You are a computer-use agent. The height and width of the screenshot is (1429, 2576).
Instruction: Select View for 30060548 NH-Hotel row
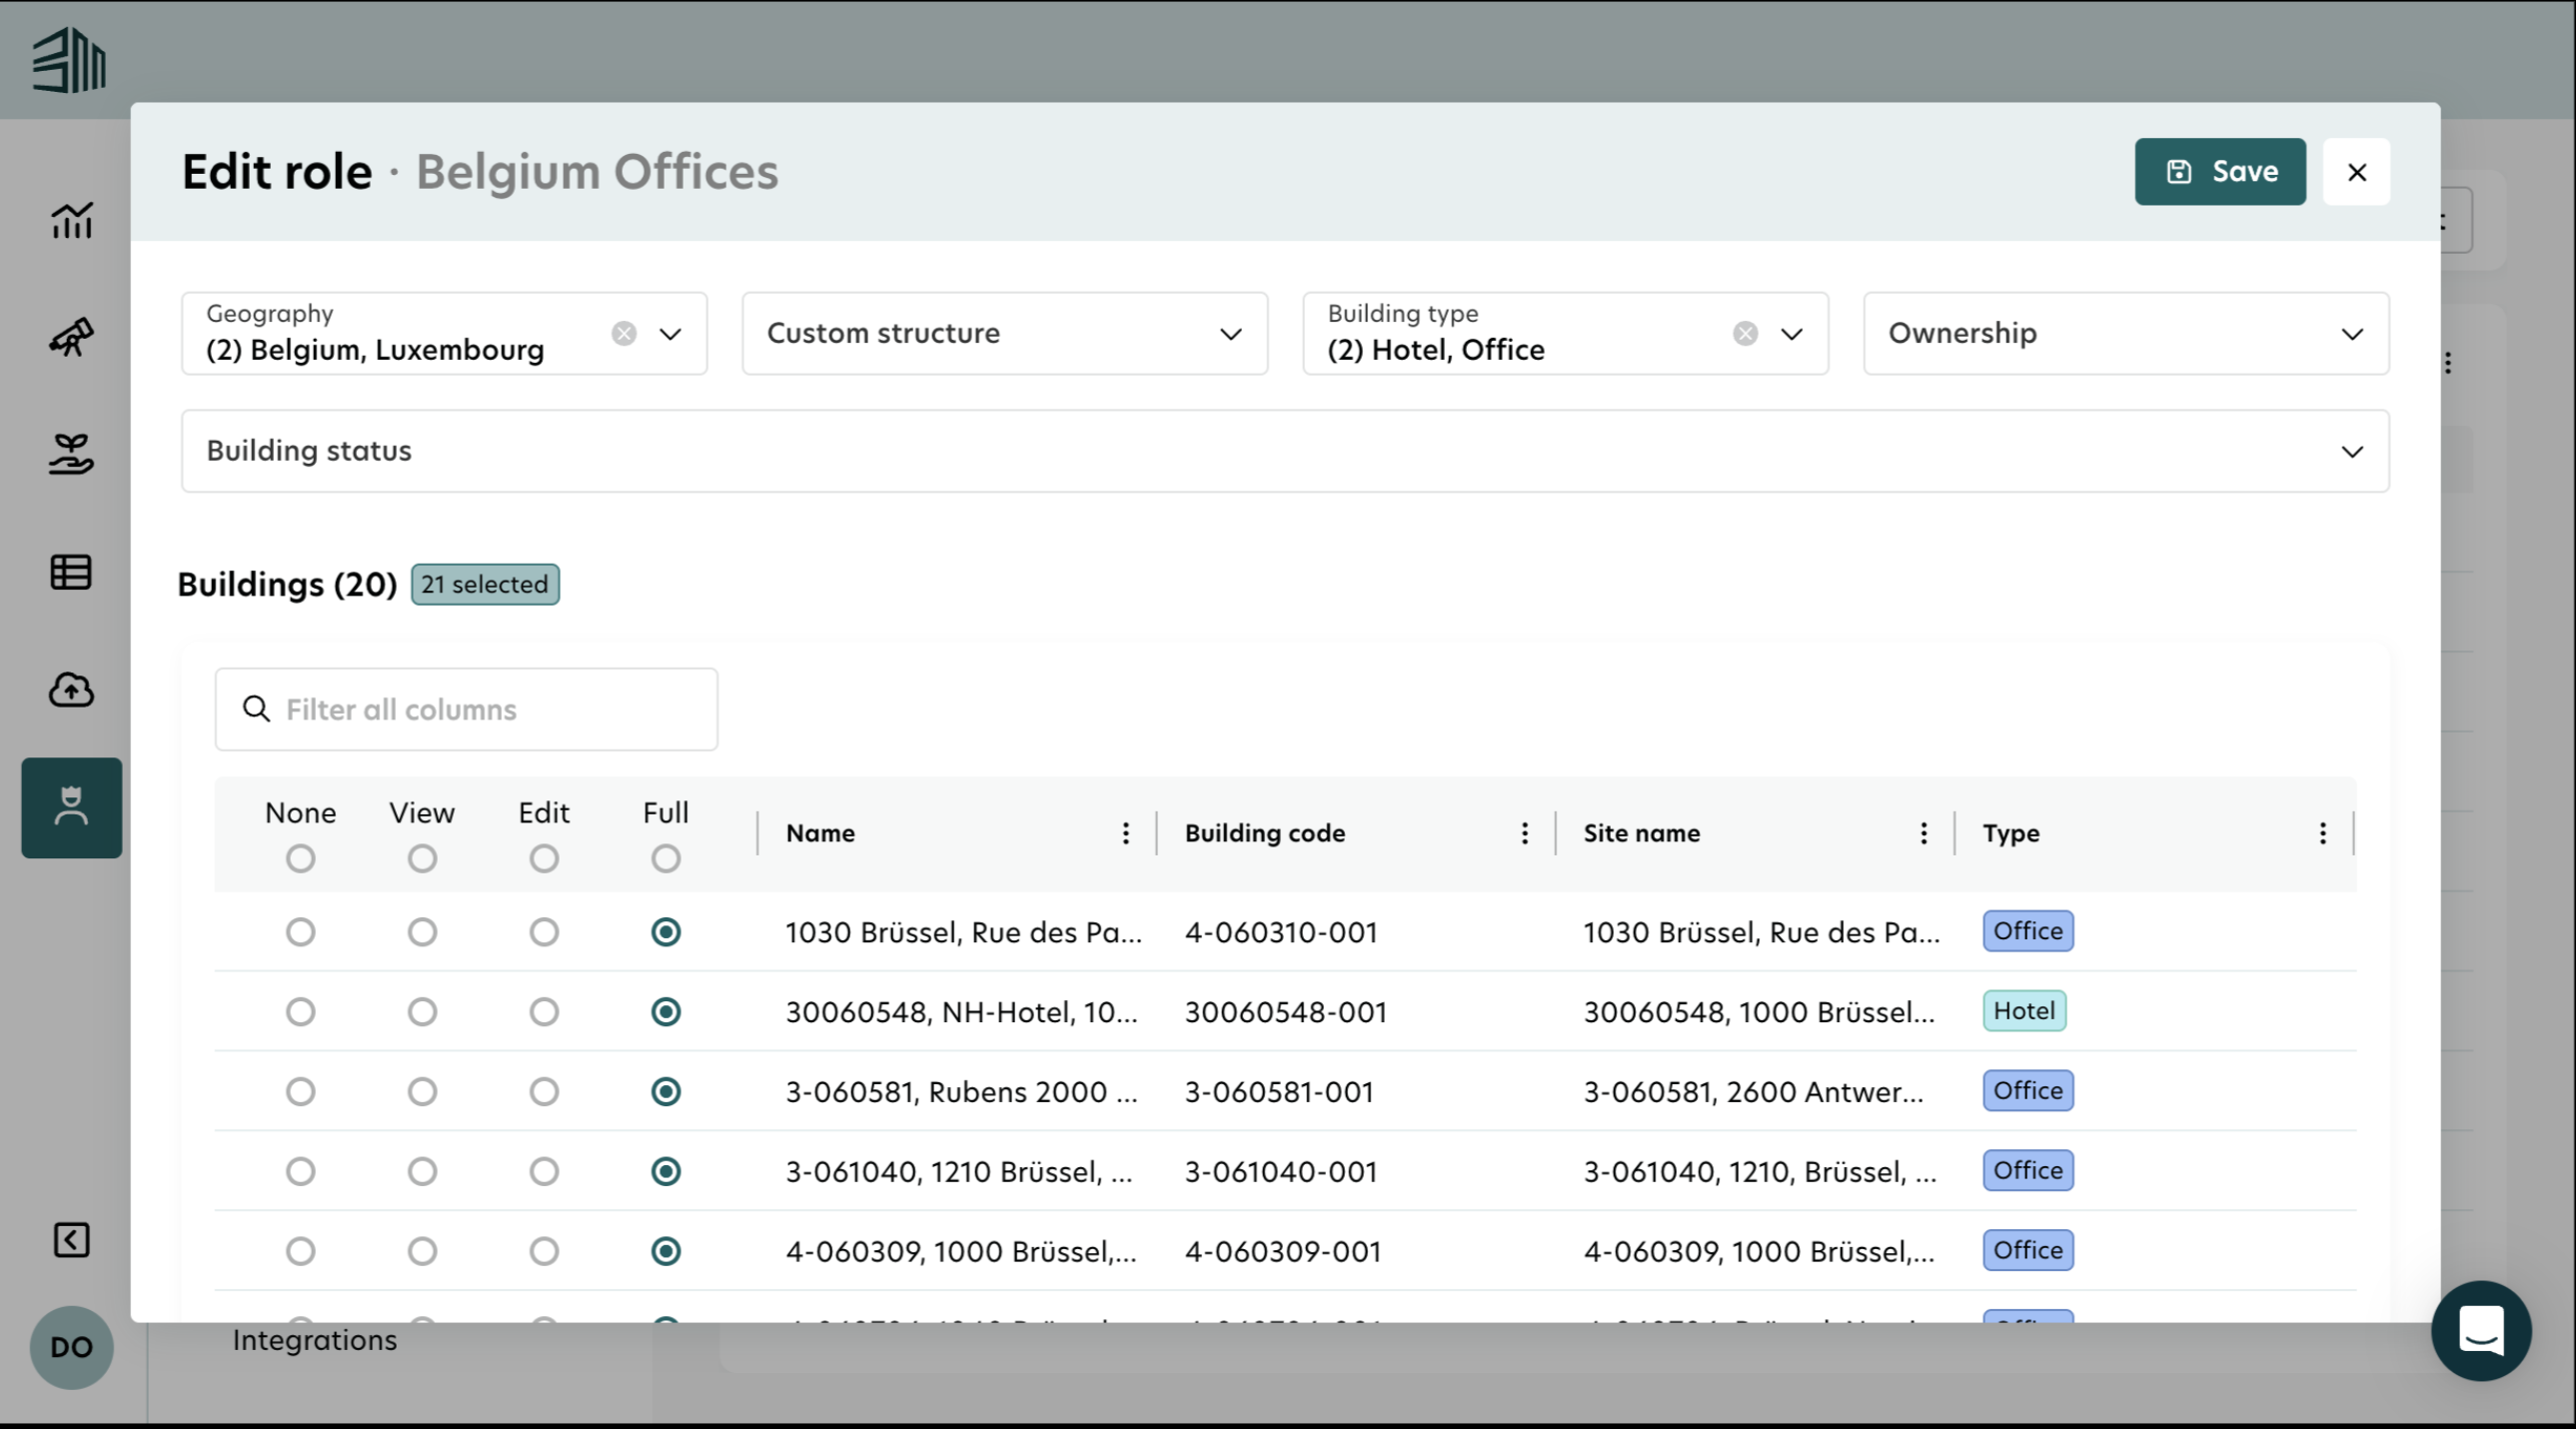(422, 1012)
